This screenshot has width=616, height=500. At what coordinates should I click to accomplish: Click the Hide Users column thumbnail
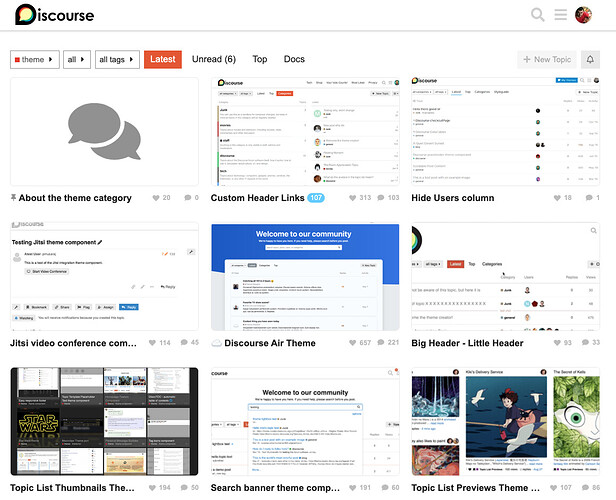(506, 132)
